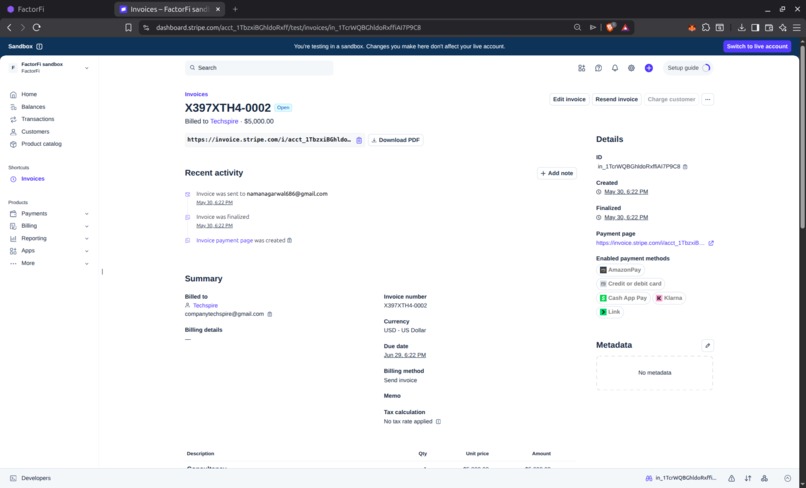Open a new browser tab
806x488 pixels.
(x=235, y=9)
